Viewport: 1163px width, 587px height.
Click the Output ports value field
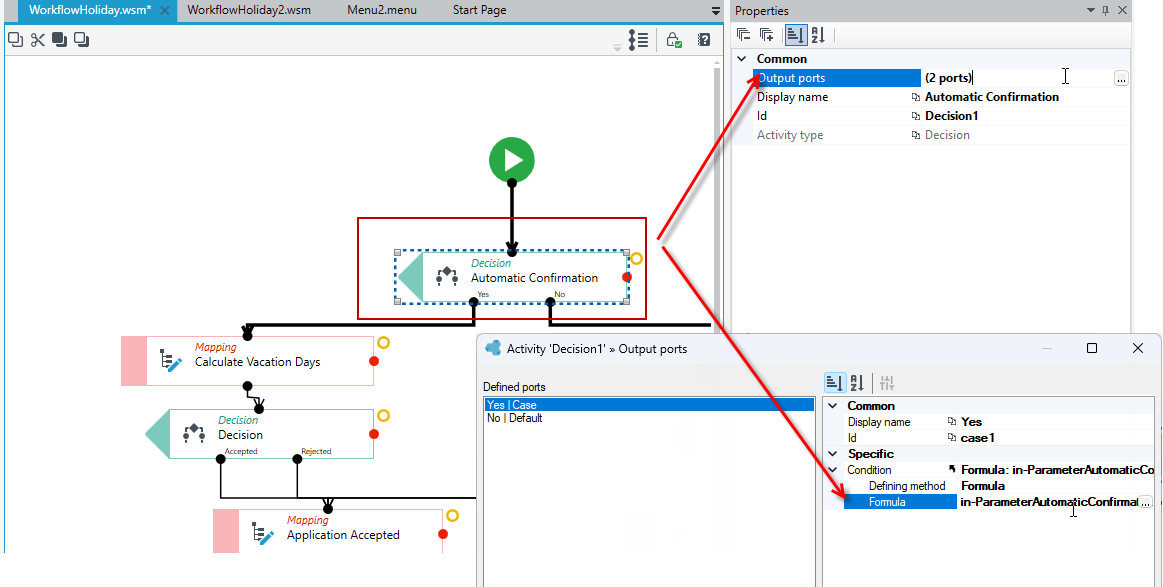(1016, 78)
